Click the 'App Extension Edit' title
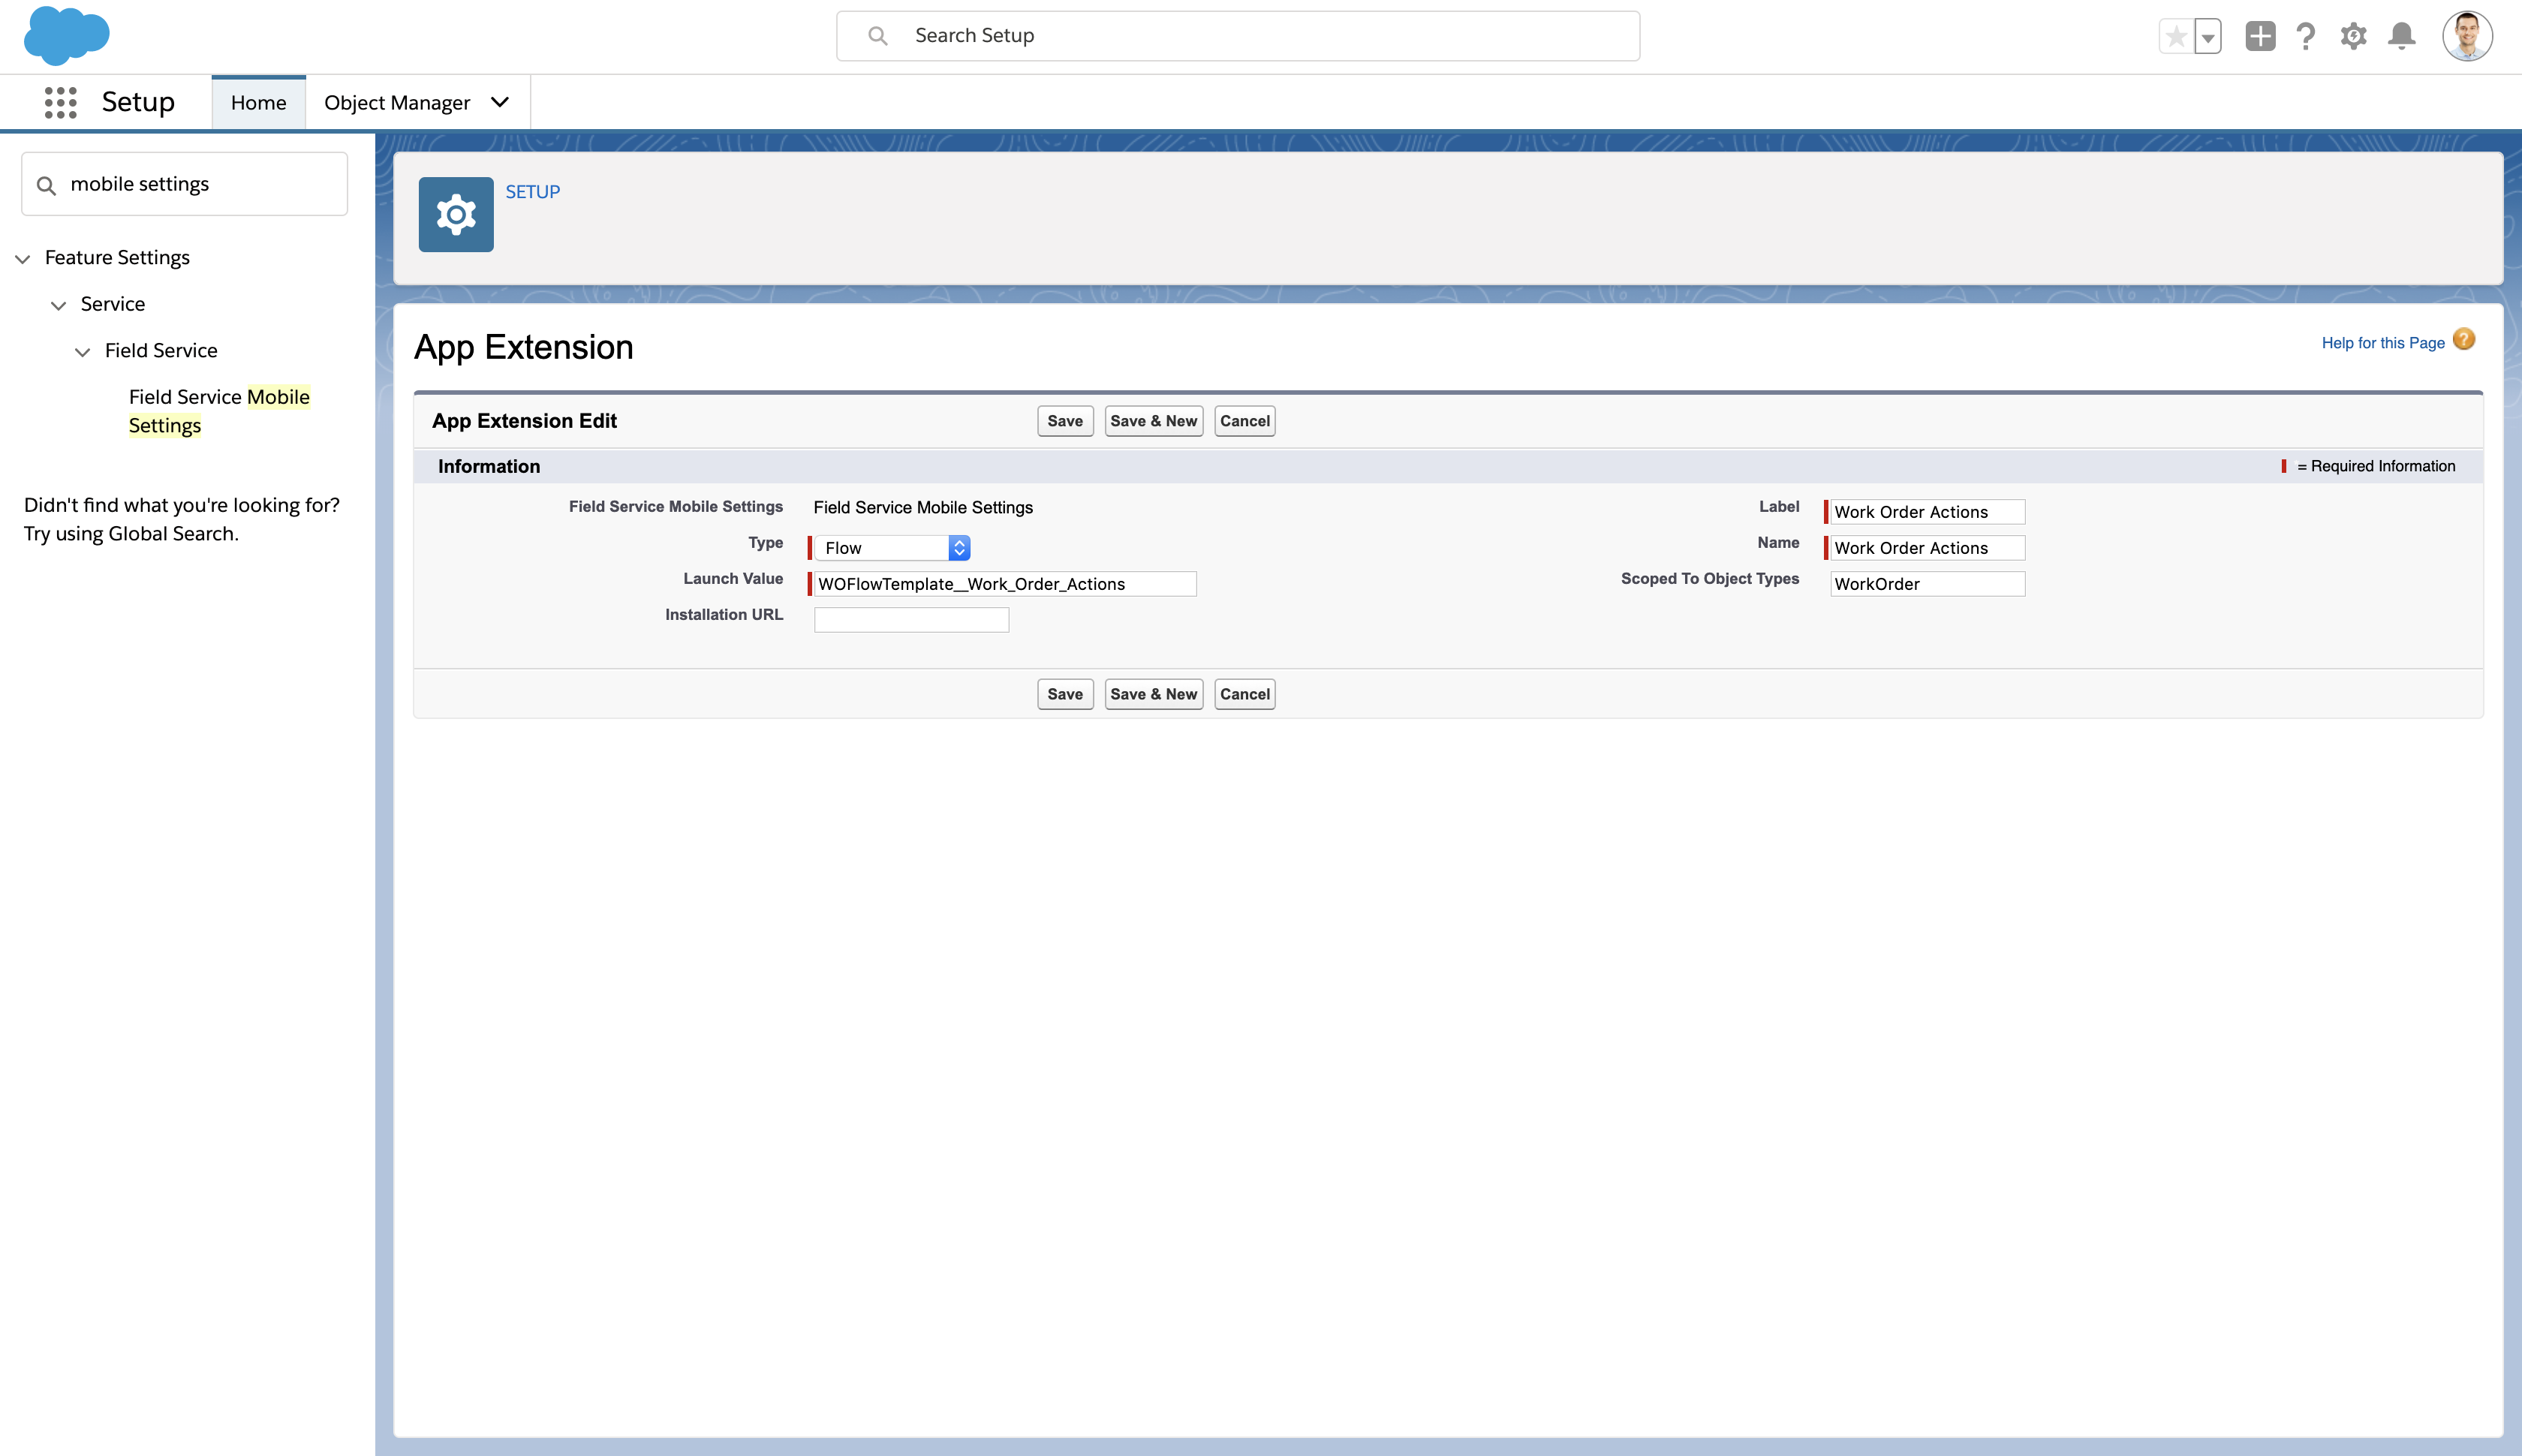2522x1456 pixels. [x=525, y=421]
